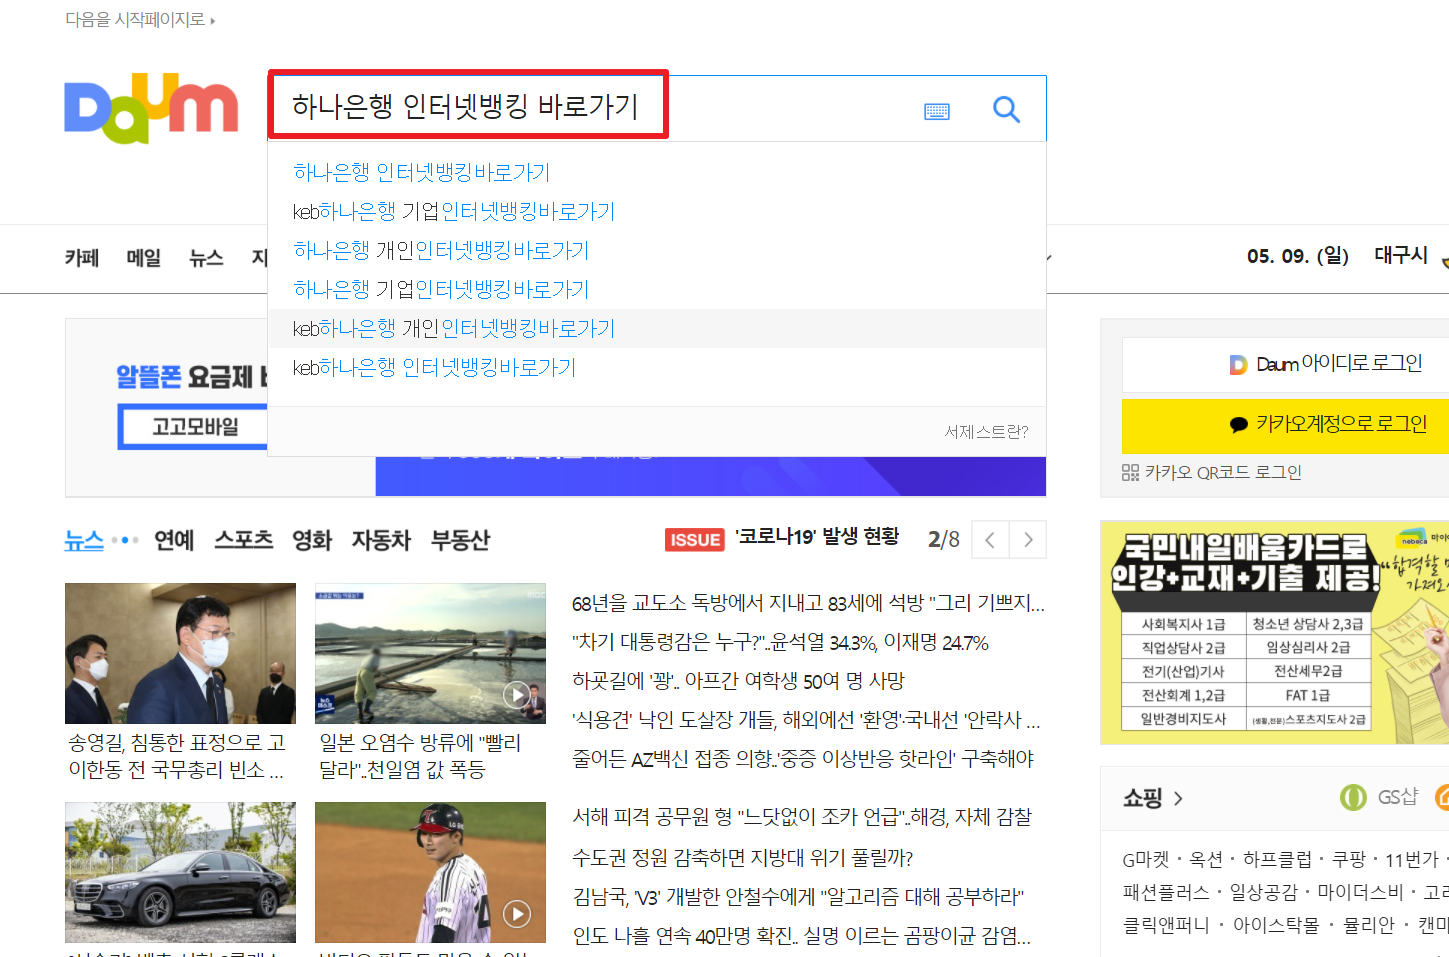The width and height of the screenshot is (1449, 957).
Task: Select the 영화 tab
Action: (312, 540)
